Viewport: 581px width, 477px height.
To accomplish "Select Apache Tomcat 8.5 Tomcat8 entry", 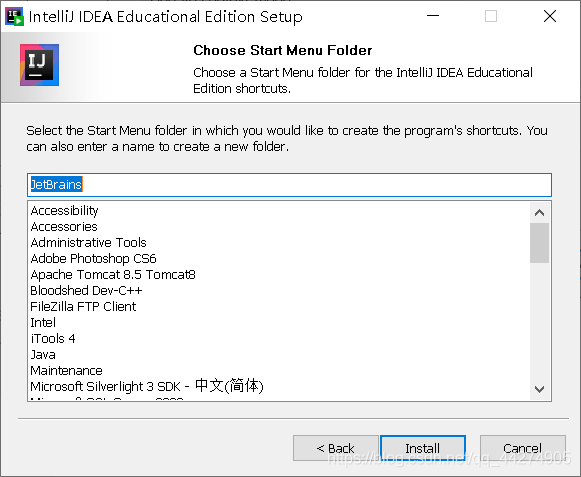I will point(113,275).
